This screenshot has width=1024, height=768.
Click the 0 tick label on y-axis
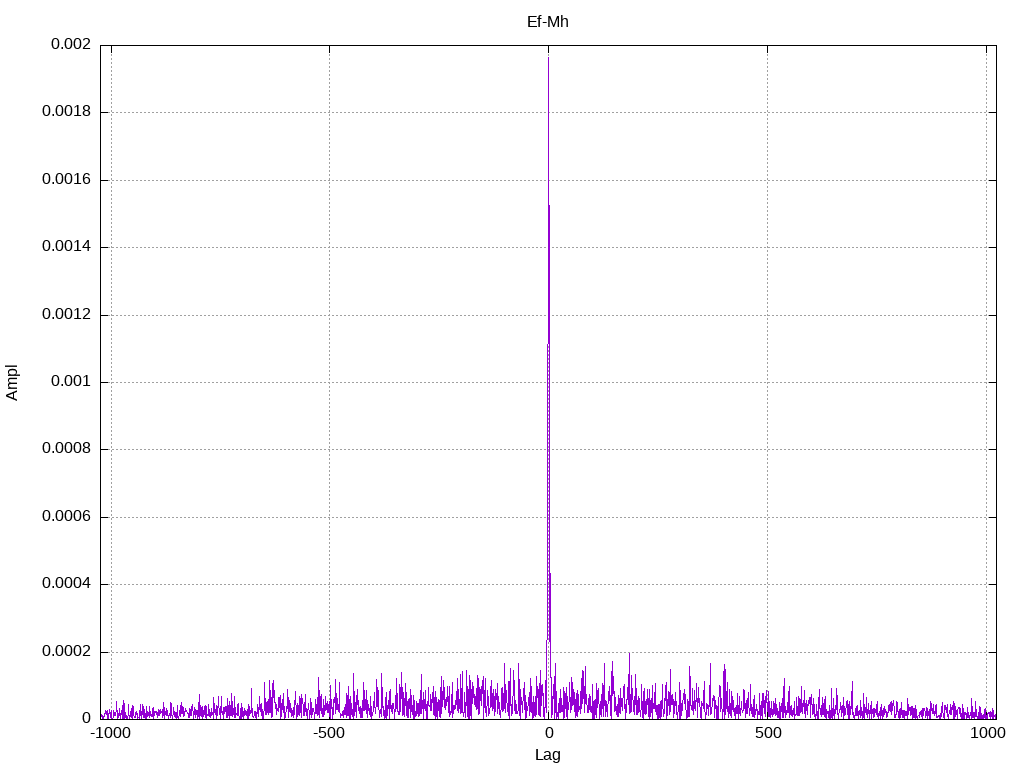pos(86,718)
